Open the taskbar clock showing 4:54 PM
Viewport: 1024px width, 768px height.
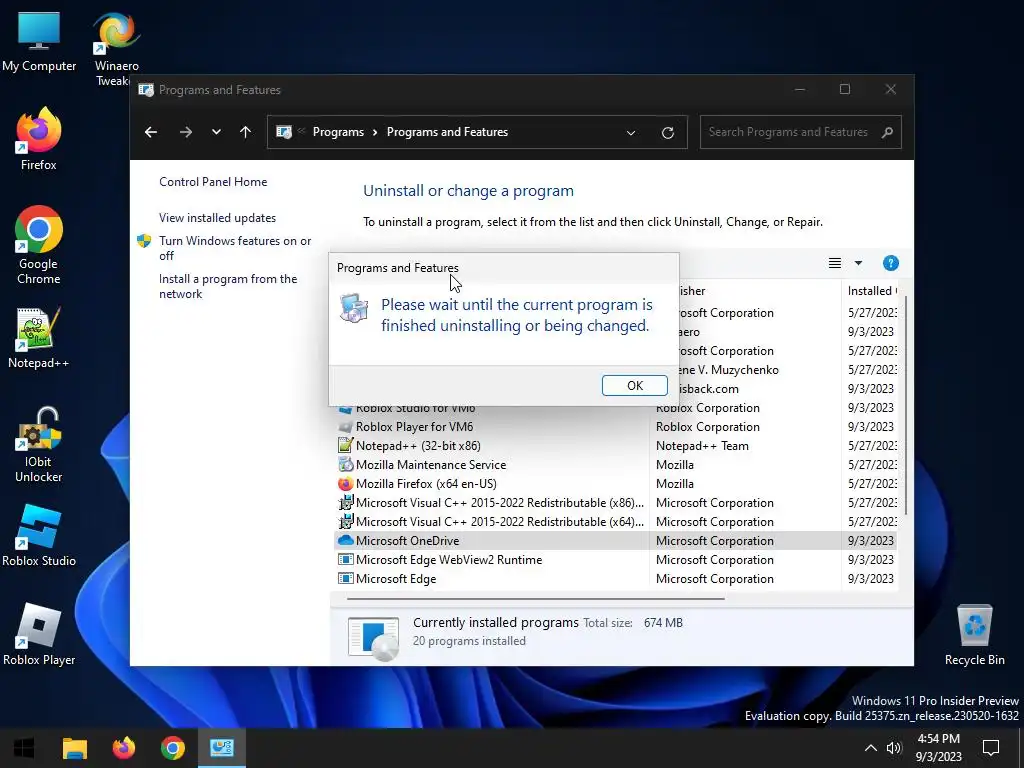938,748
